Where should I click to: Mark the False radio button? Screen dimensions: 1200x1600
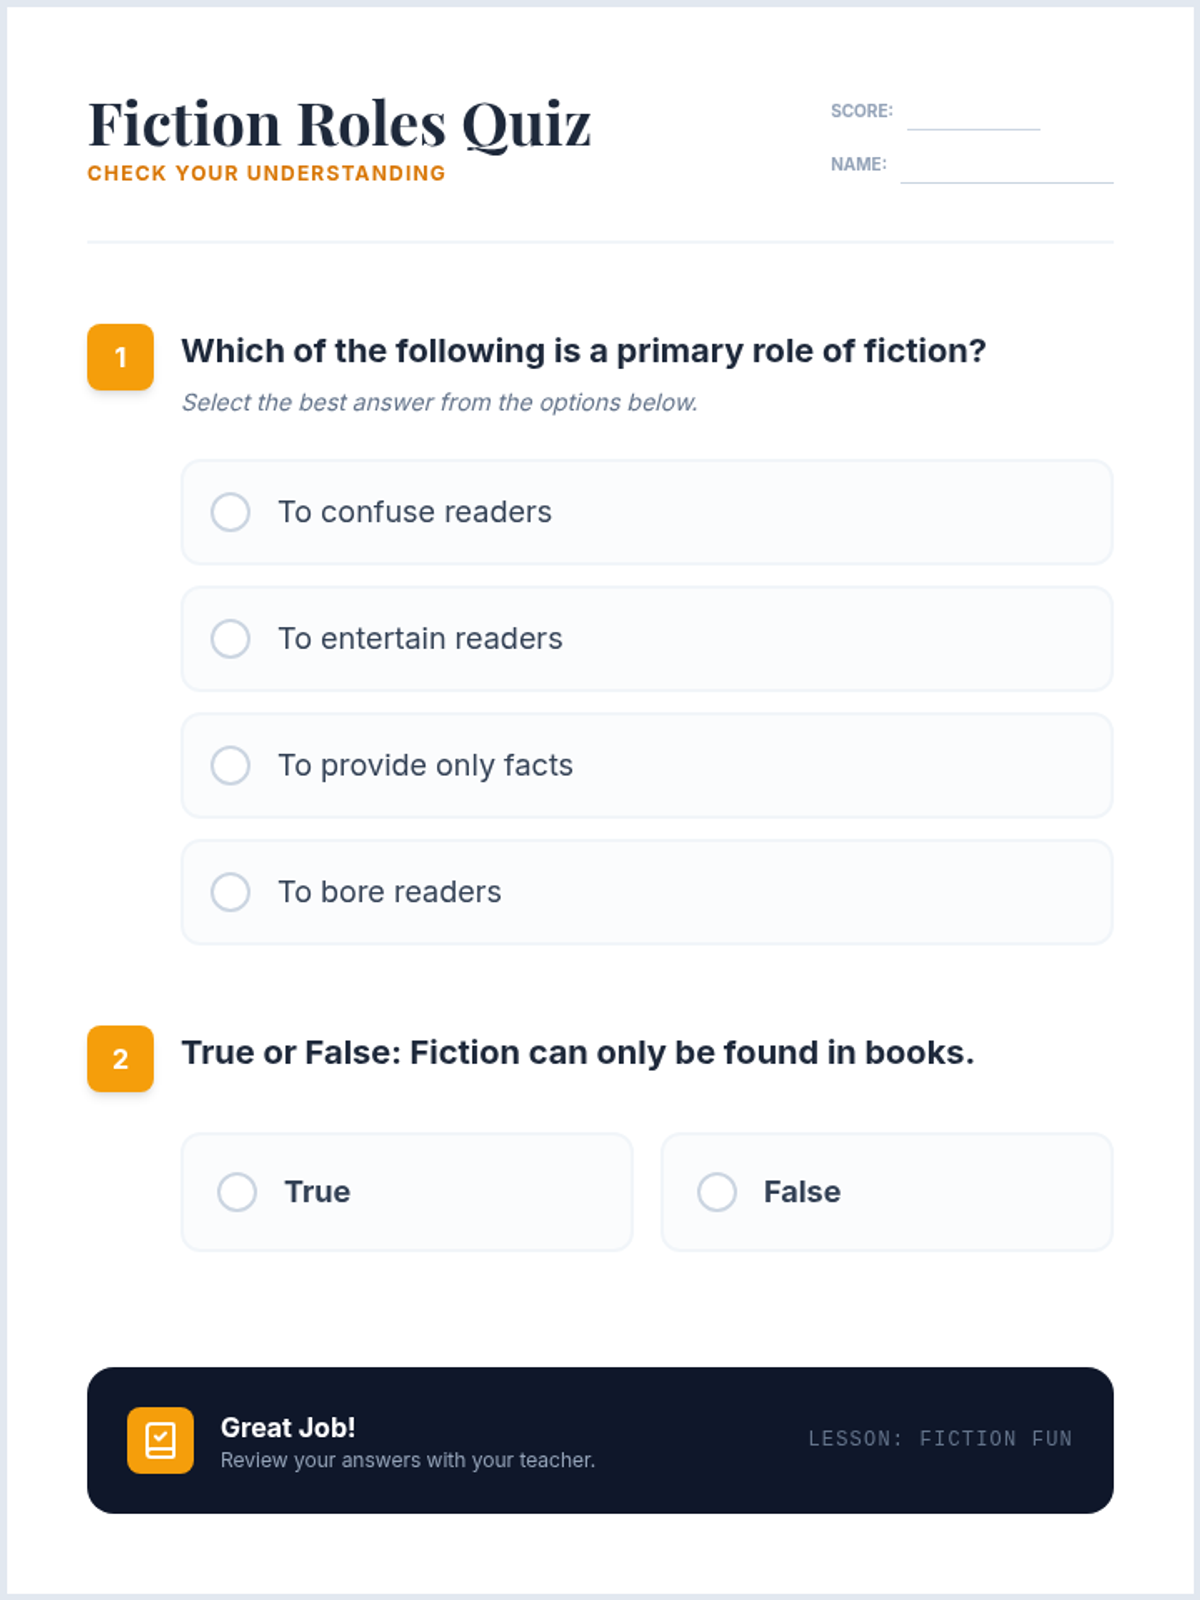coord(717,1192)
